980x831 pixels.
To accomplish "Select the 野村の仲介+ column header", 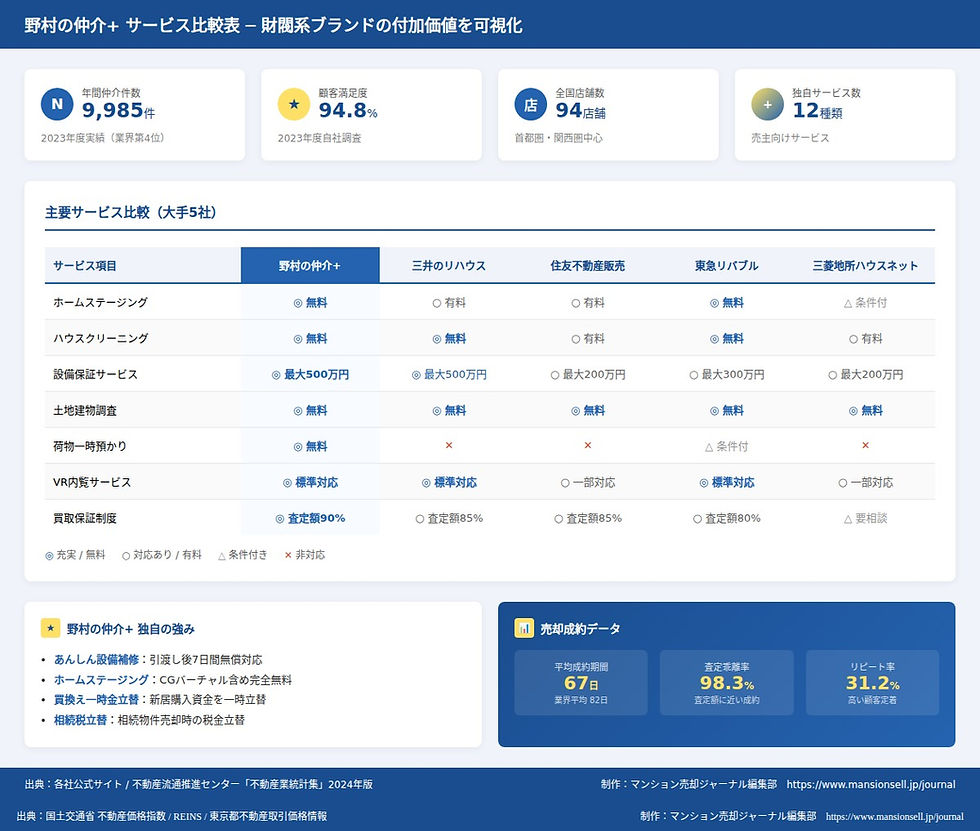I will point(310,266).
